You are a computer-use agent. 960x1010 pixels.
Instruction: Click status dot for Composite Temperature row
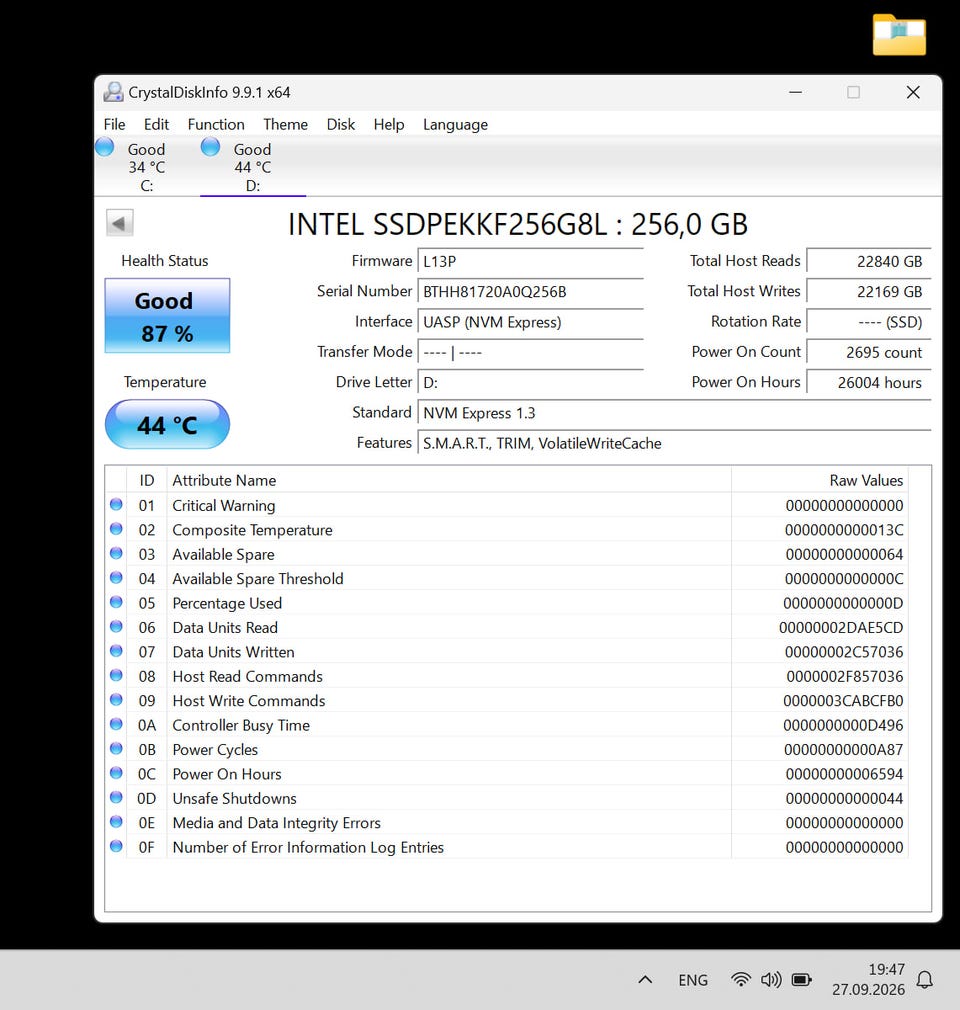pyautogui.click(x=116, y=529)
